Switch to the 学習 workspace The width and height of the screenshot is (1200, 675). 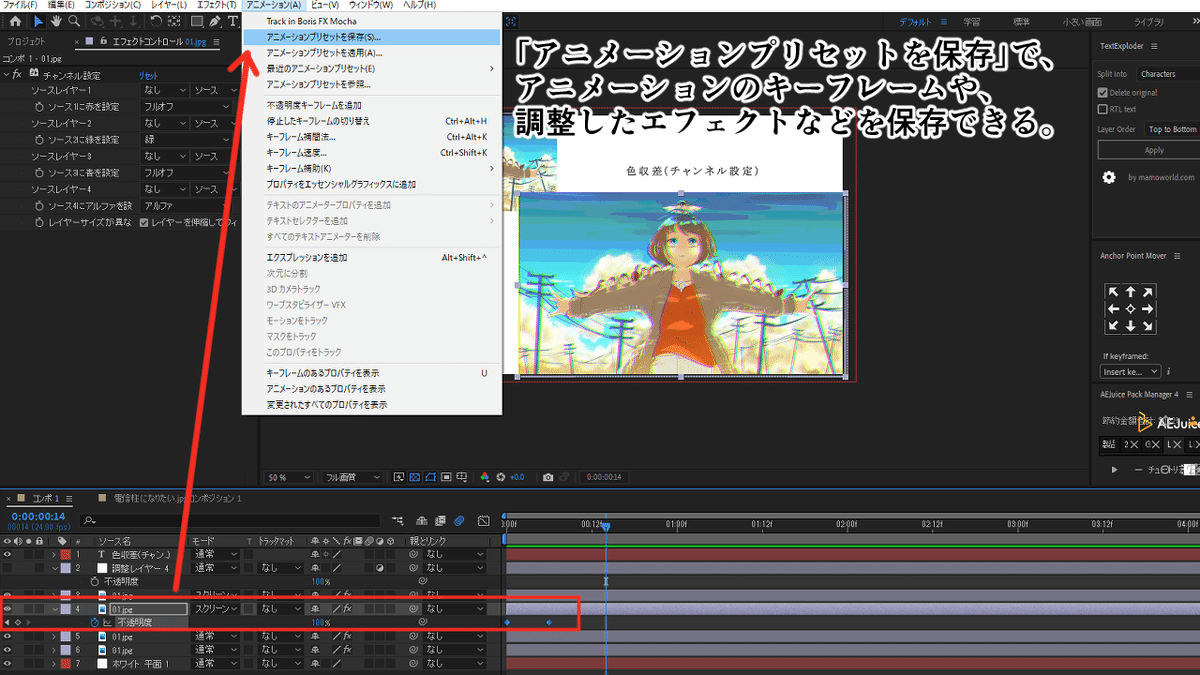972,21
